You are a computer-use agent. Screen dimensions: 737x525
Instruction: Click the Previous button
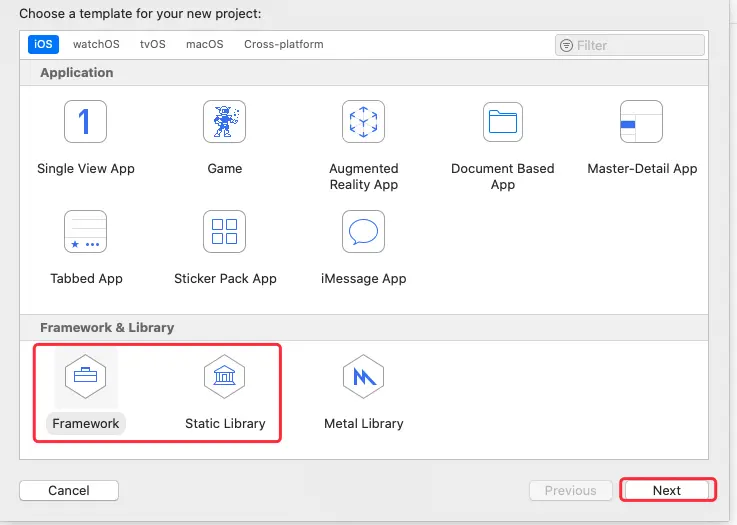570,490
